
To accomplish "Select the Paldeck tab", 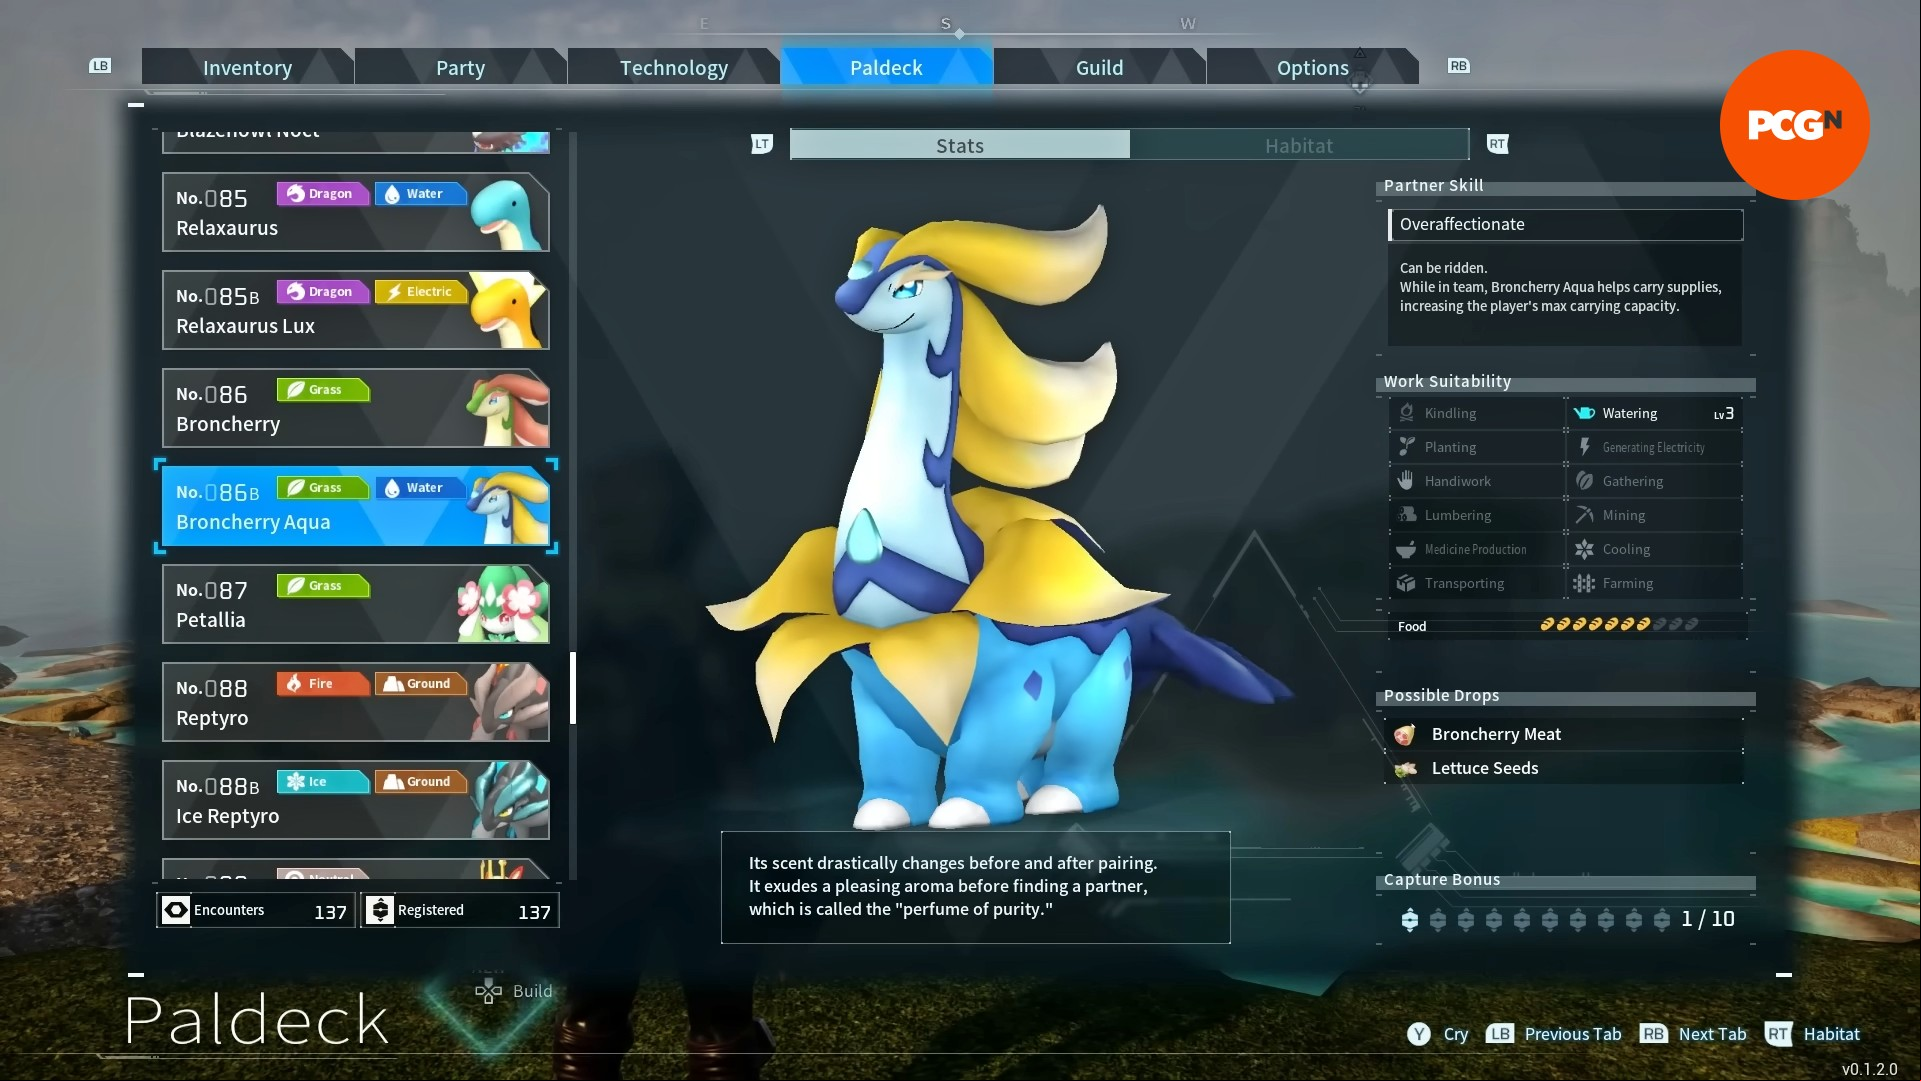I will (x=886, y=67).
